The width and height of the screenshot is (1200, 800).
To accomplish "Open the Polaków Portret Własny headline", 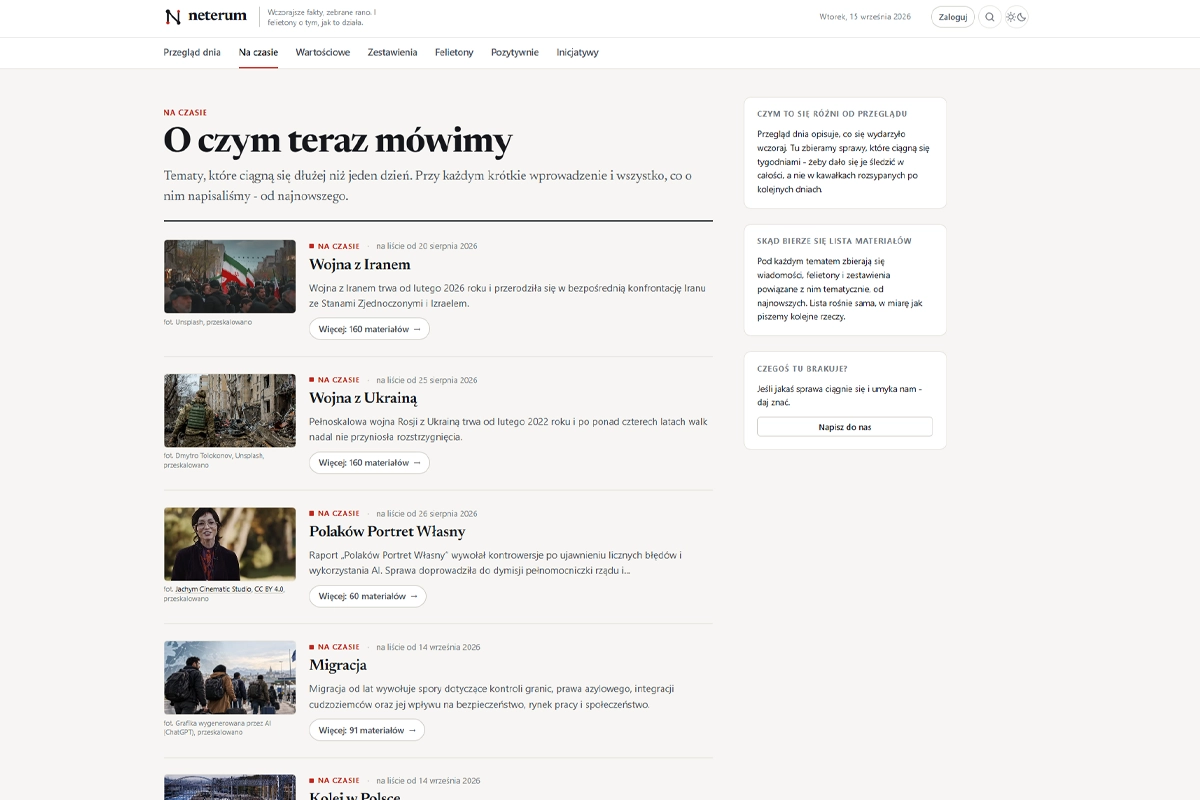I will click(387, 532).
